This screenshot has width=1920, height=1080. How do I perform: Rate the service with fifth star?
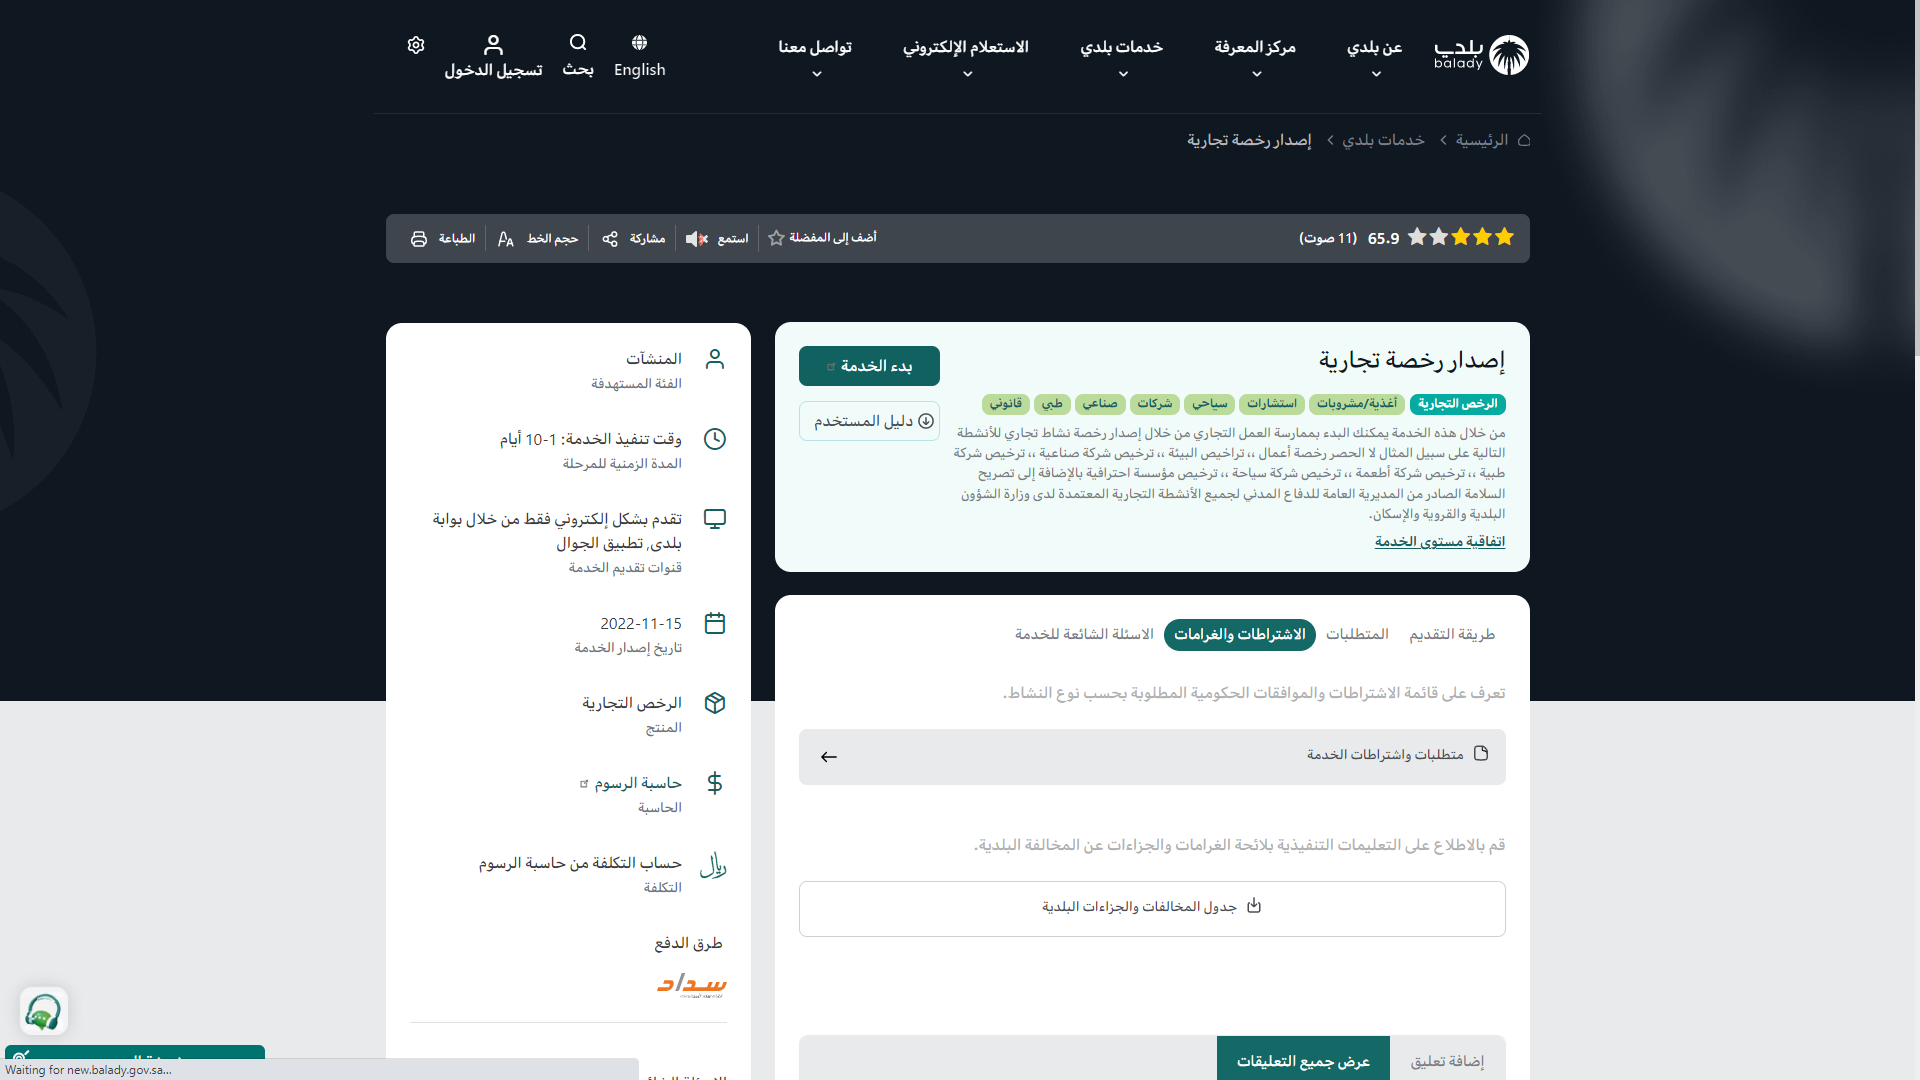pyautogui.click(x=1417, y=238)
